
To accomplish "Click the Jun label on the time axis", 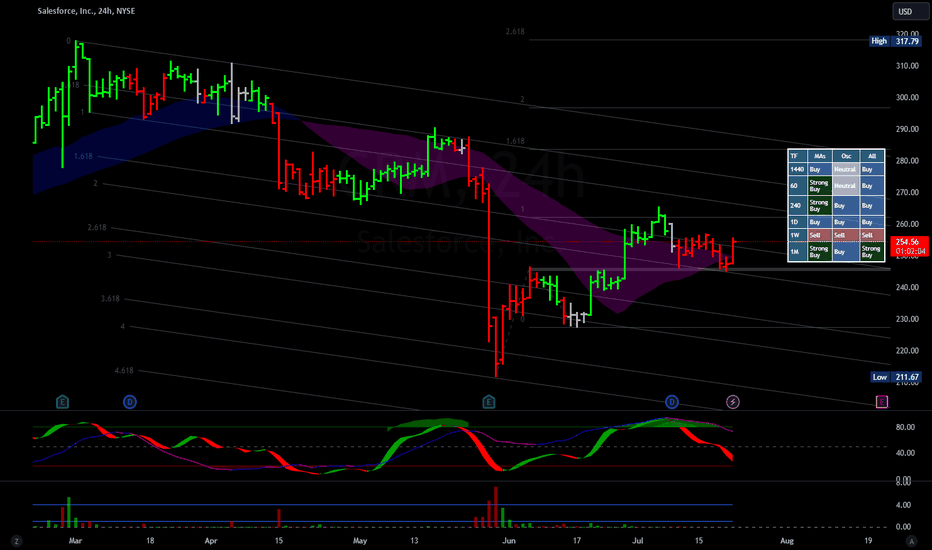I will coord(508,540).
